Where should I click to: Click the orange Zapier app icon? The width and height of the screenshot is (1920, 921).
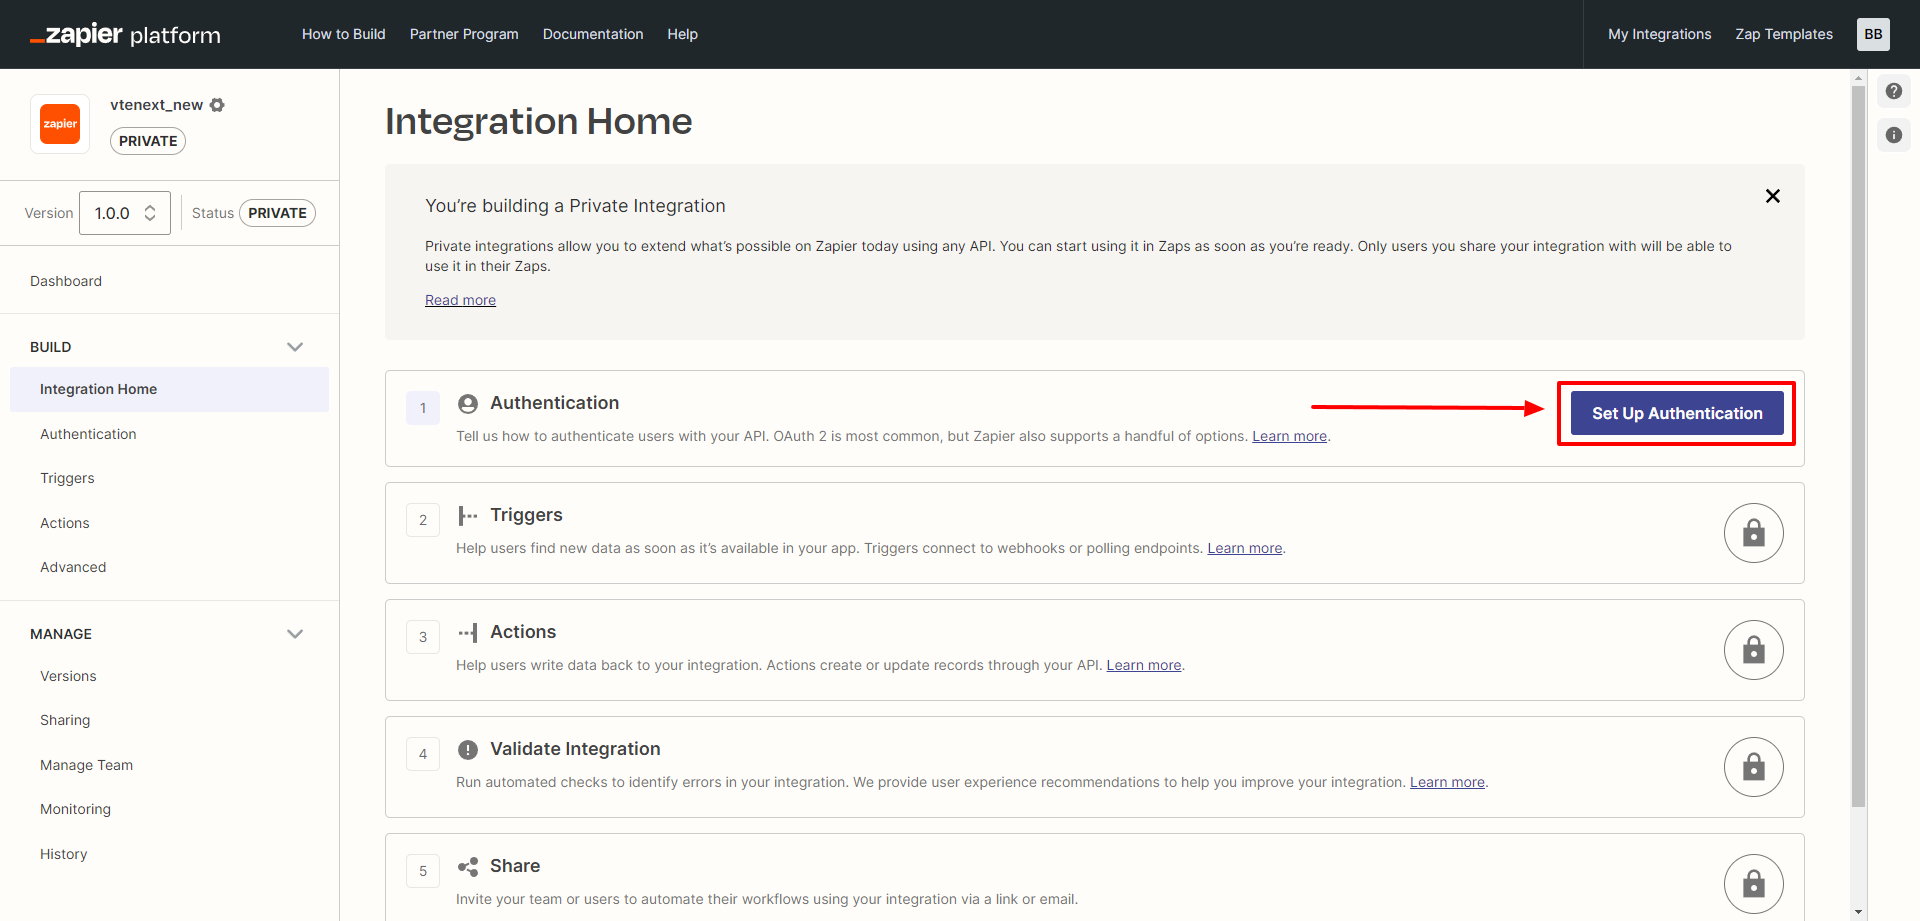tap(60, 124)
